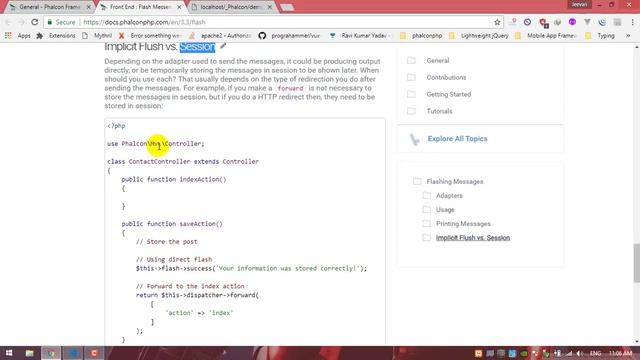This screenshot has width=640, height=360.
Task: Open the Contributions docs section
Action: [446, 77]
